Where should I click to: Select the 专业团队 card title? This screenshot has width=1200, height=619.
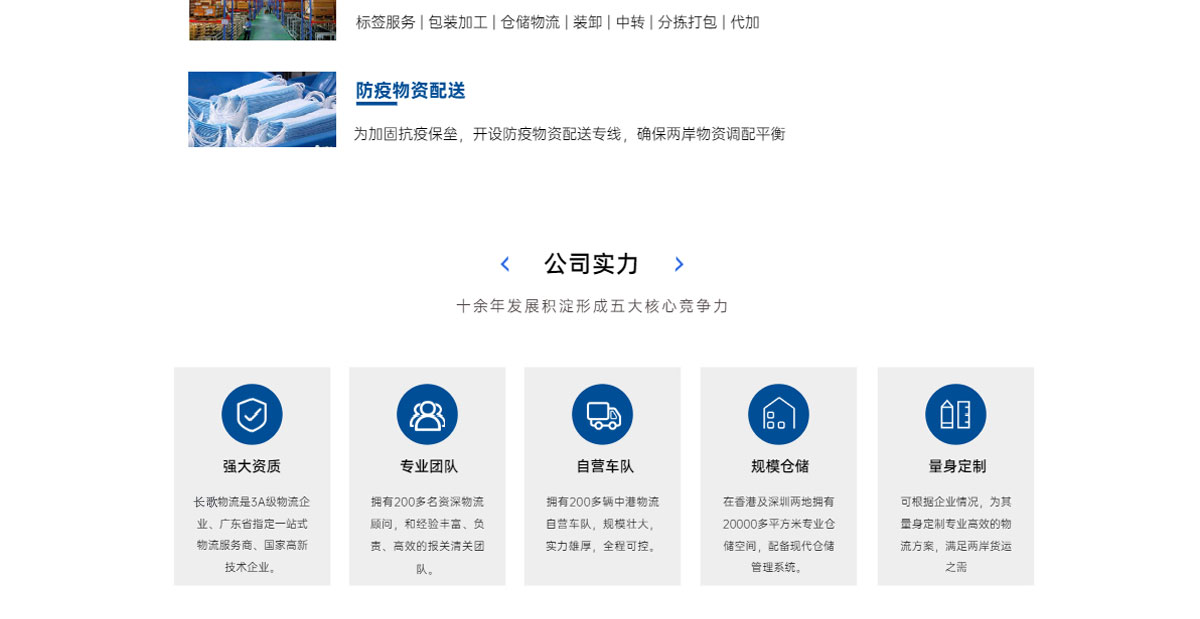point(428,466)
